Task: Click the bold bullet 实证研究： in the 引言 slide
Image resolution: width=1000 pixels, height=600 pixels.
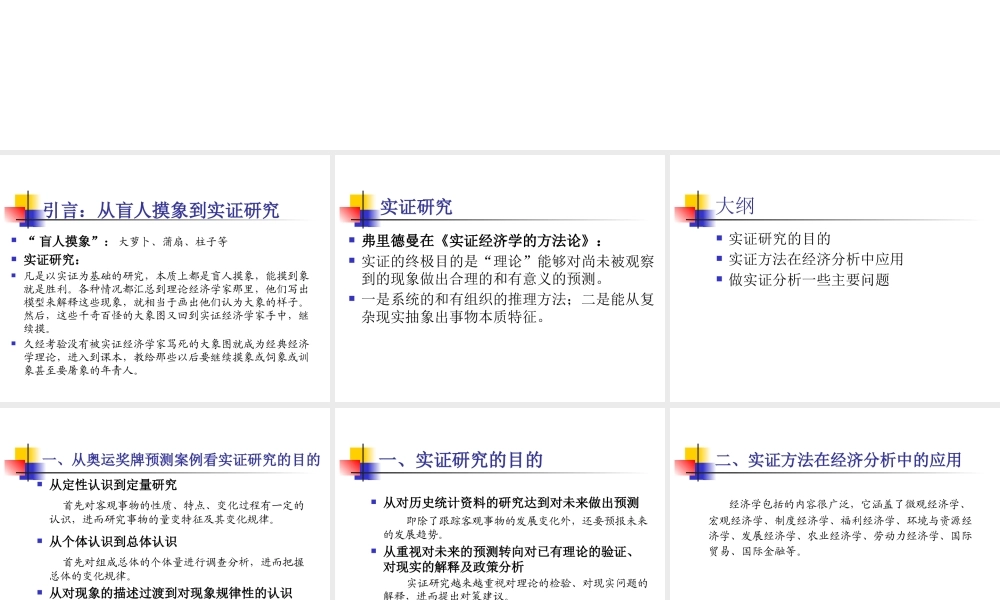Action: tap(52, 260)
